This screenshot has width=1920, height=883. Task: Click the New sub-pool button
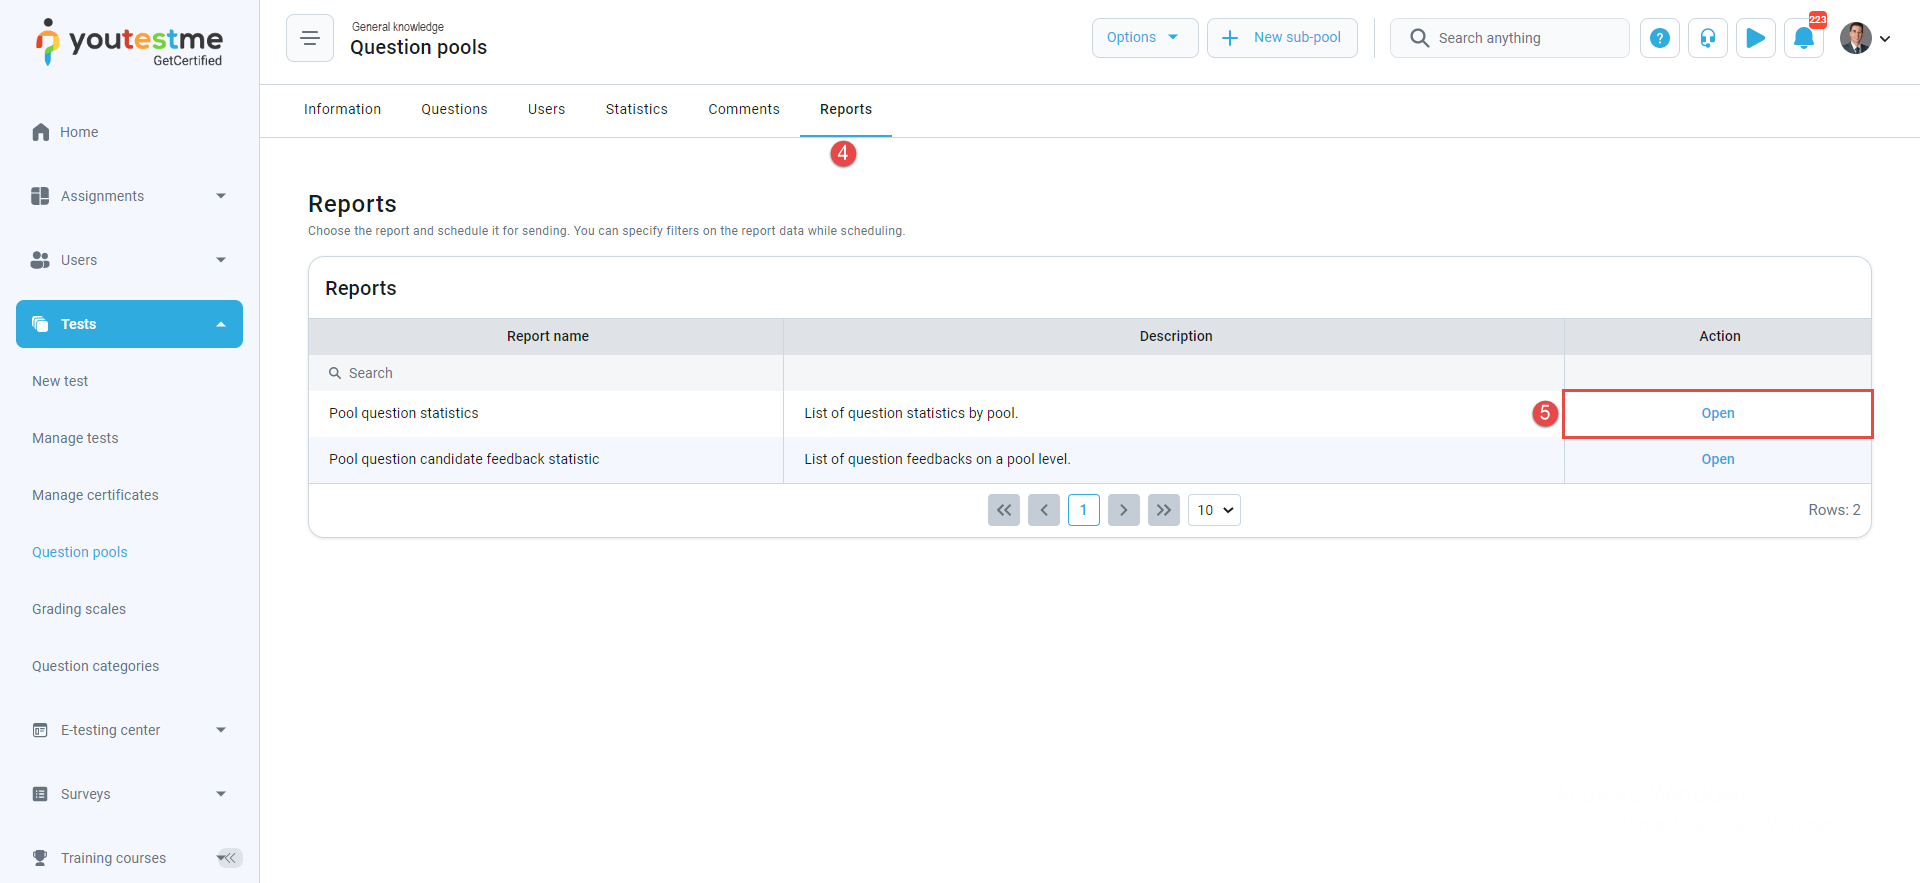pyautogui.click(x=1282, y=38)
